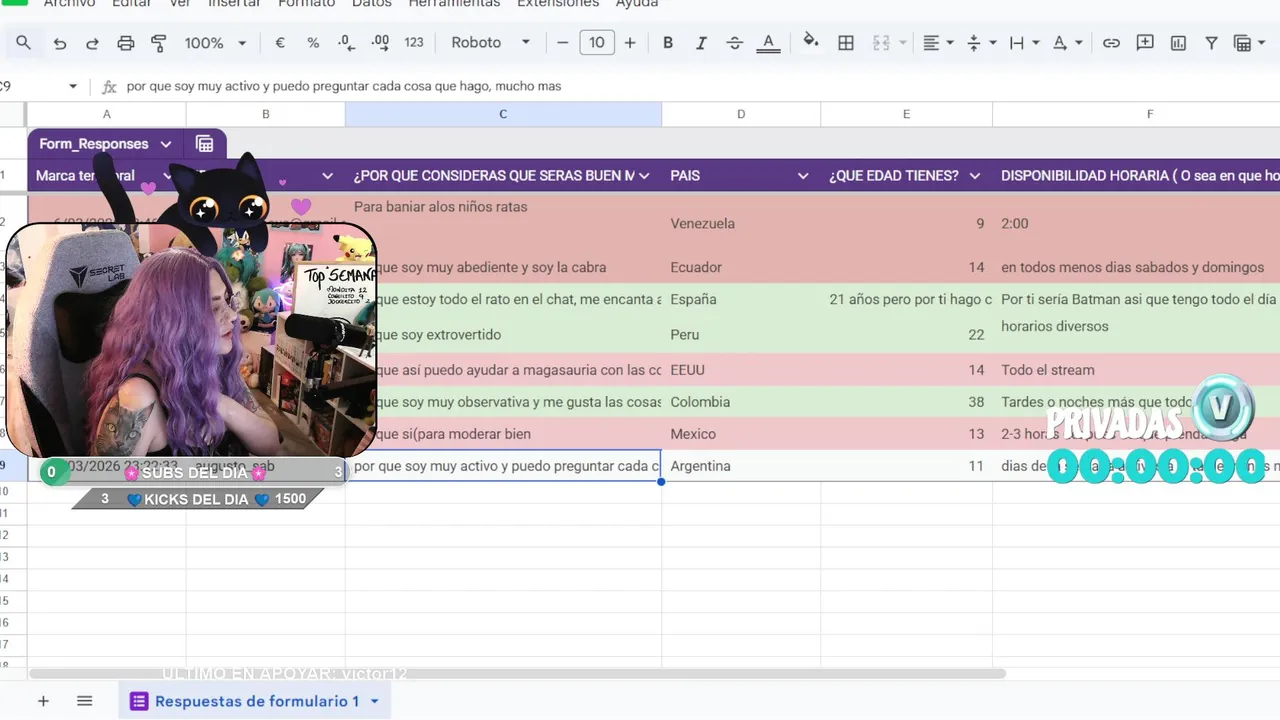Add a new sheet
This screenshot has width=1280, height=720.
(43, 701)
